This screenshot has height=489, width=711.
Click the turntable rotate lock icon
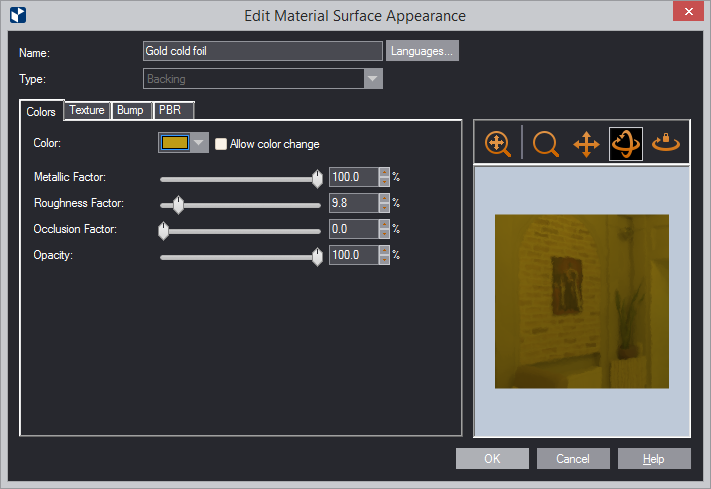click(666, 143)
